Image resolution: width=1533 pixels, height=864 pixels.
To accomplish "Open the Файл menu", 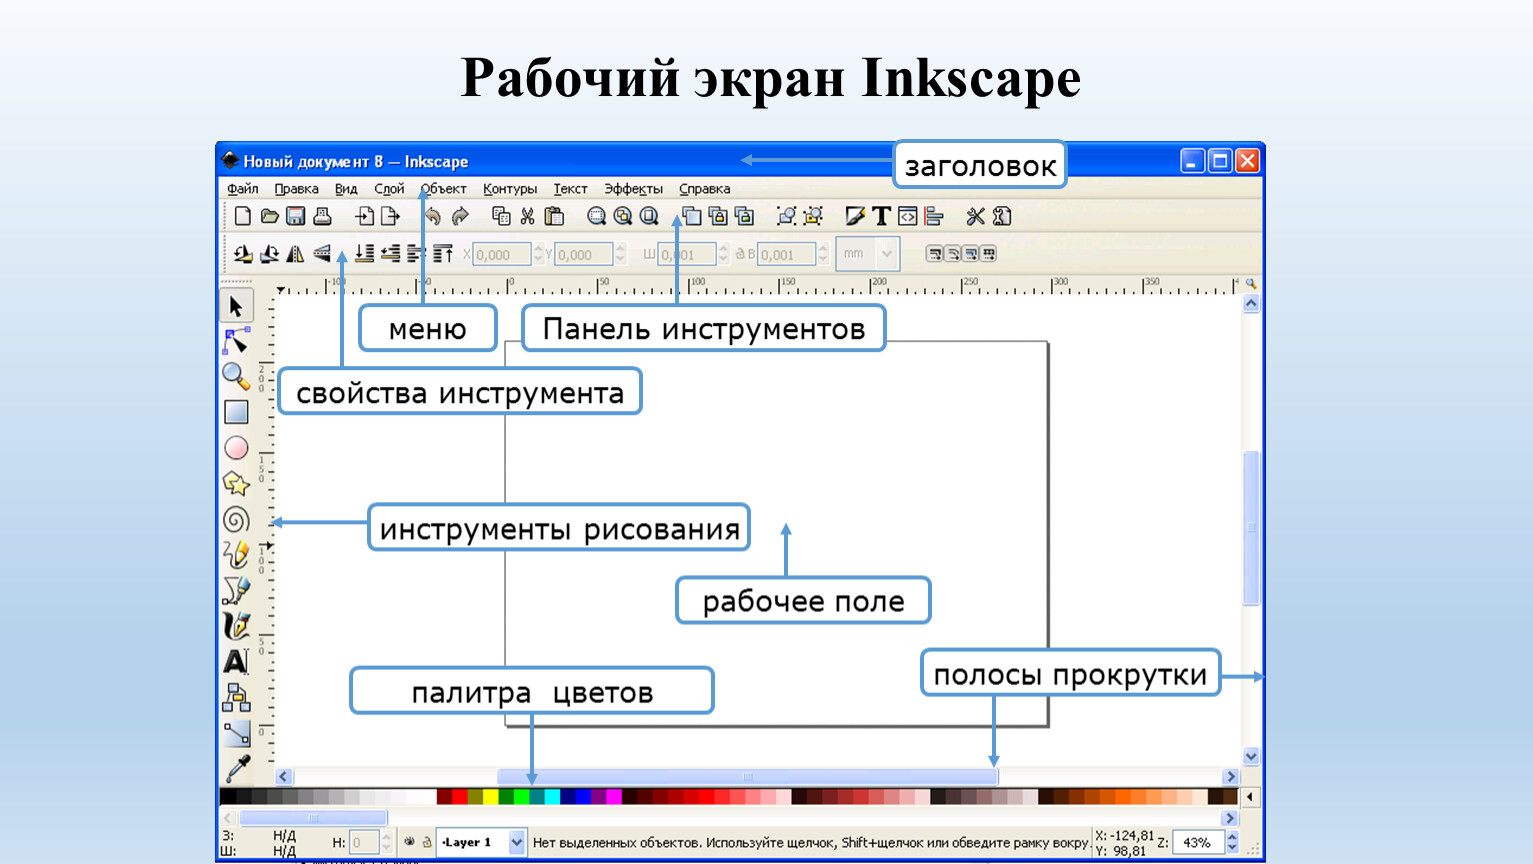I will coord(242,189).
